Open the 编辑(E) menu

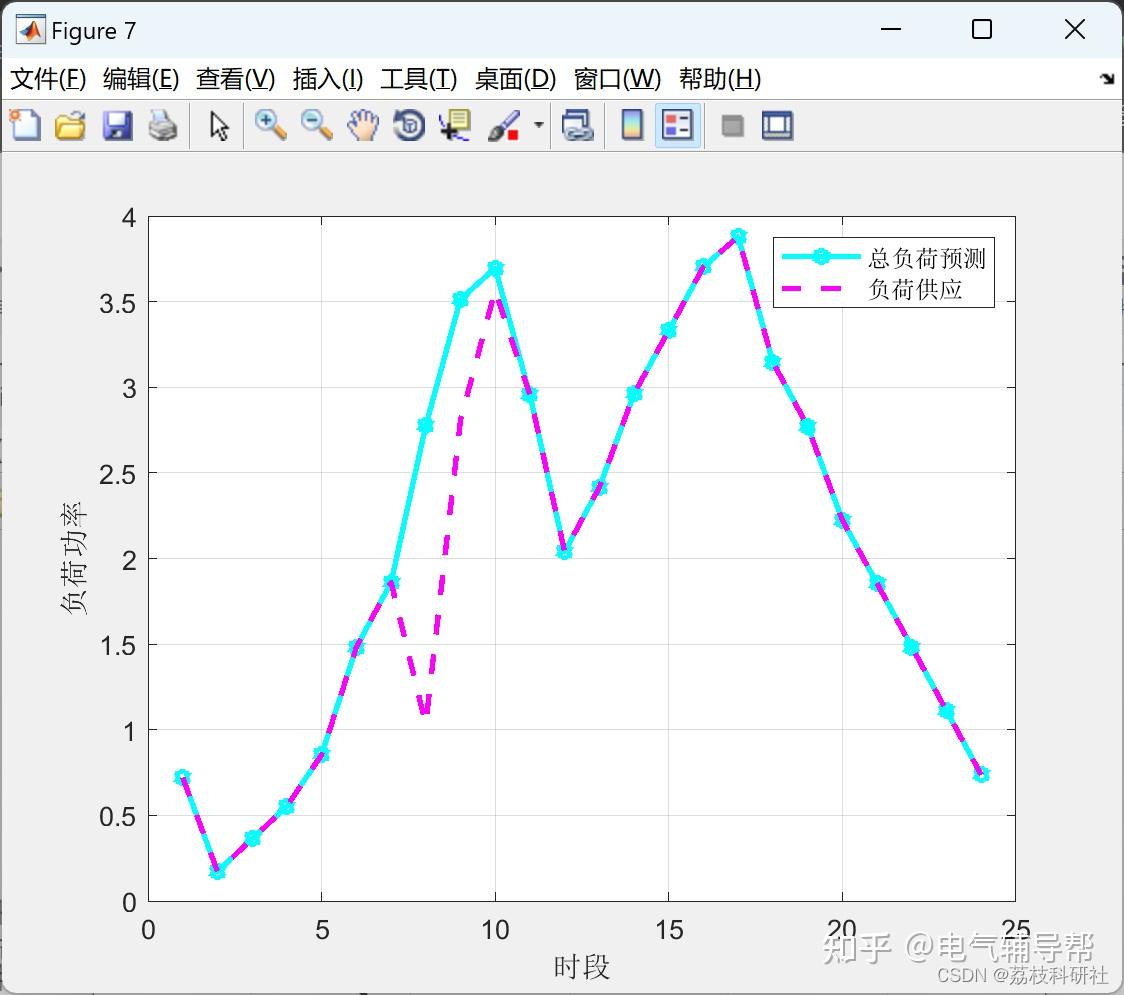pyautogui.click(x=141, y=79)
